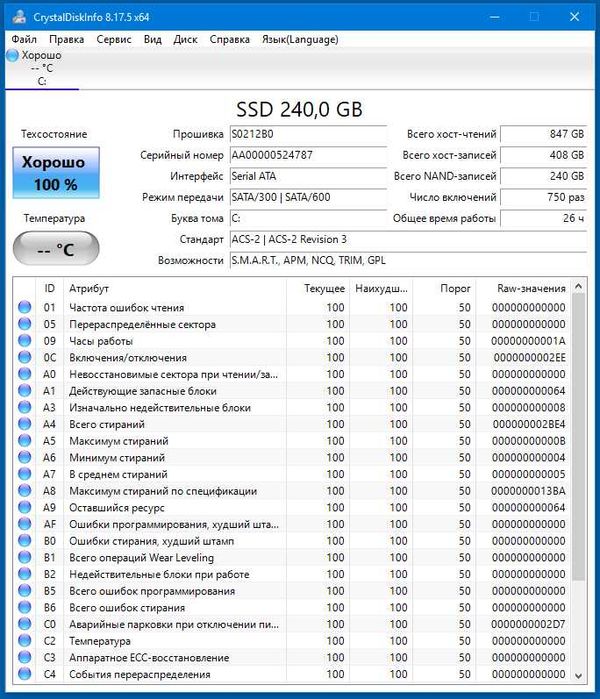Click the Атрибут column header
This screenshot has width=600, height=699.
click(x=175, y=288)
